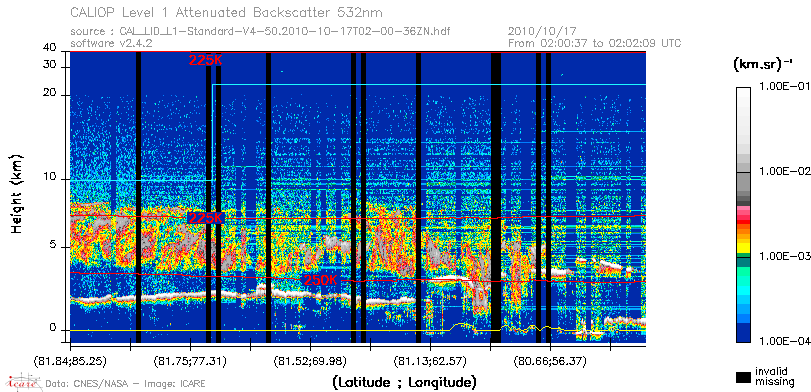This screenshot has height=392, width=811.
Task: Click the '(81.75;77.31)' axis tick label
Action: click(x=190, y=361)
